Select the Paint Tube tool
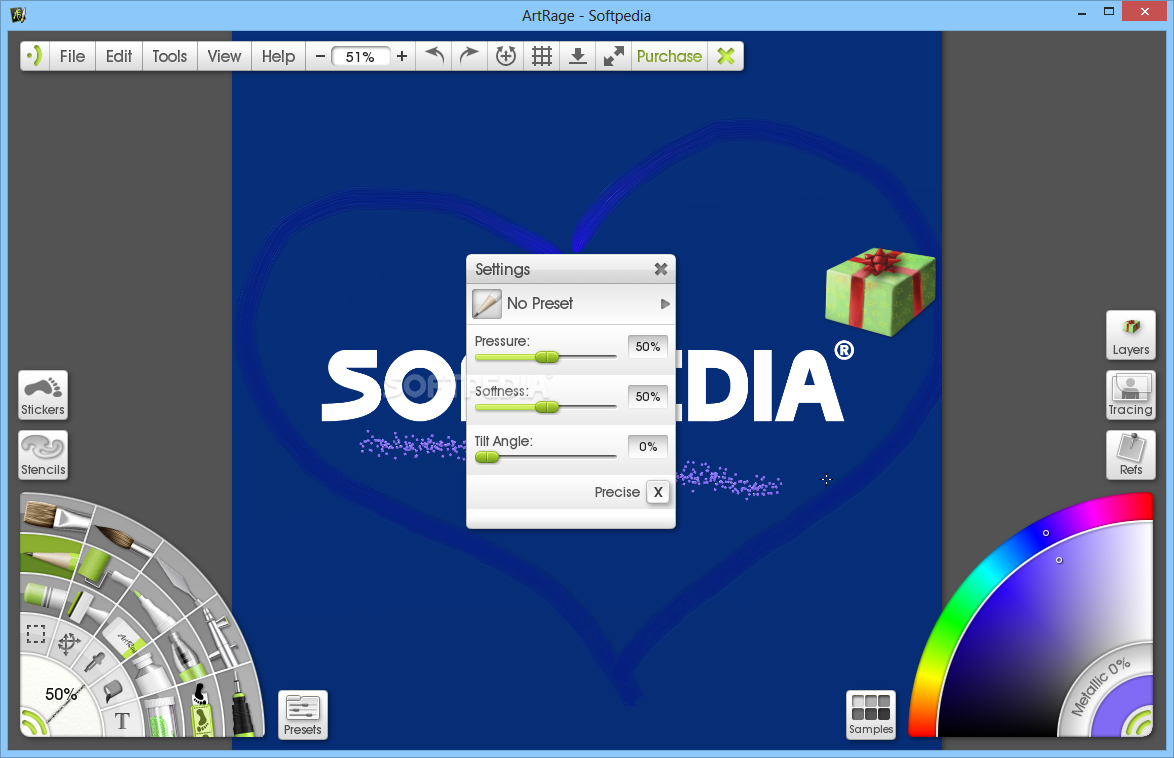The height and width of the screenshot is (758, 1174). 153,673
